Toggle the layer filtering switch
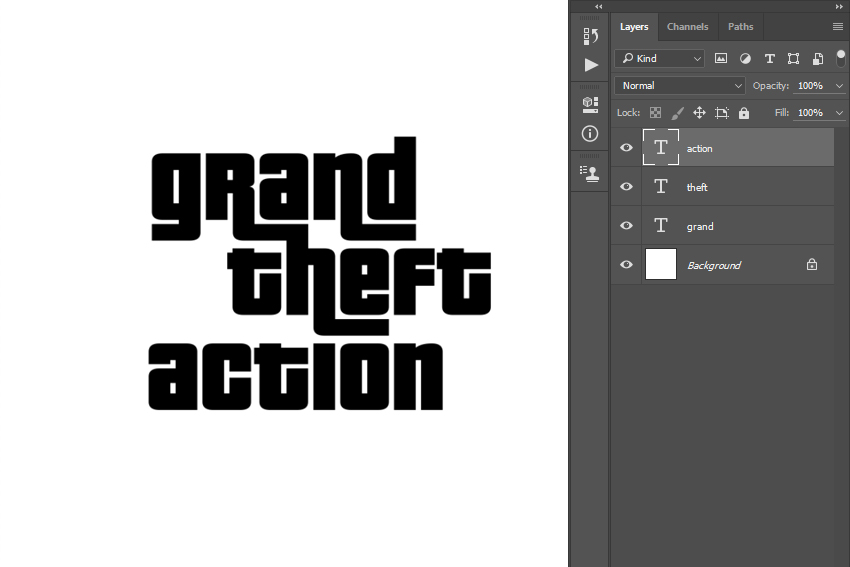Screen dimensions: 850x567 pos(840,58)
